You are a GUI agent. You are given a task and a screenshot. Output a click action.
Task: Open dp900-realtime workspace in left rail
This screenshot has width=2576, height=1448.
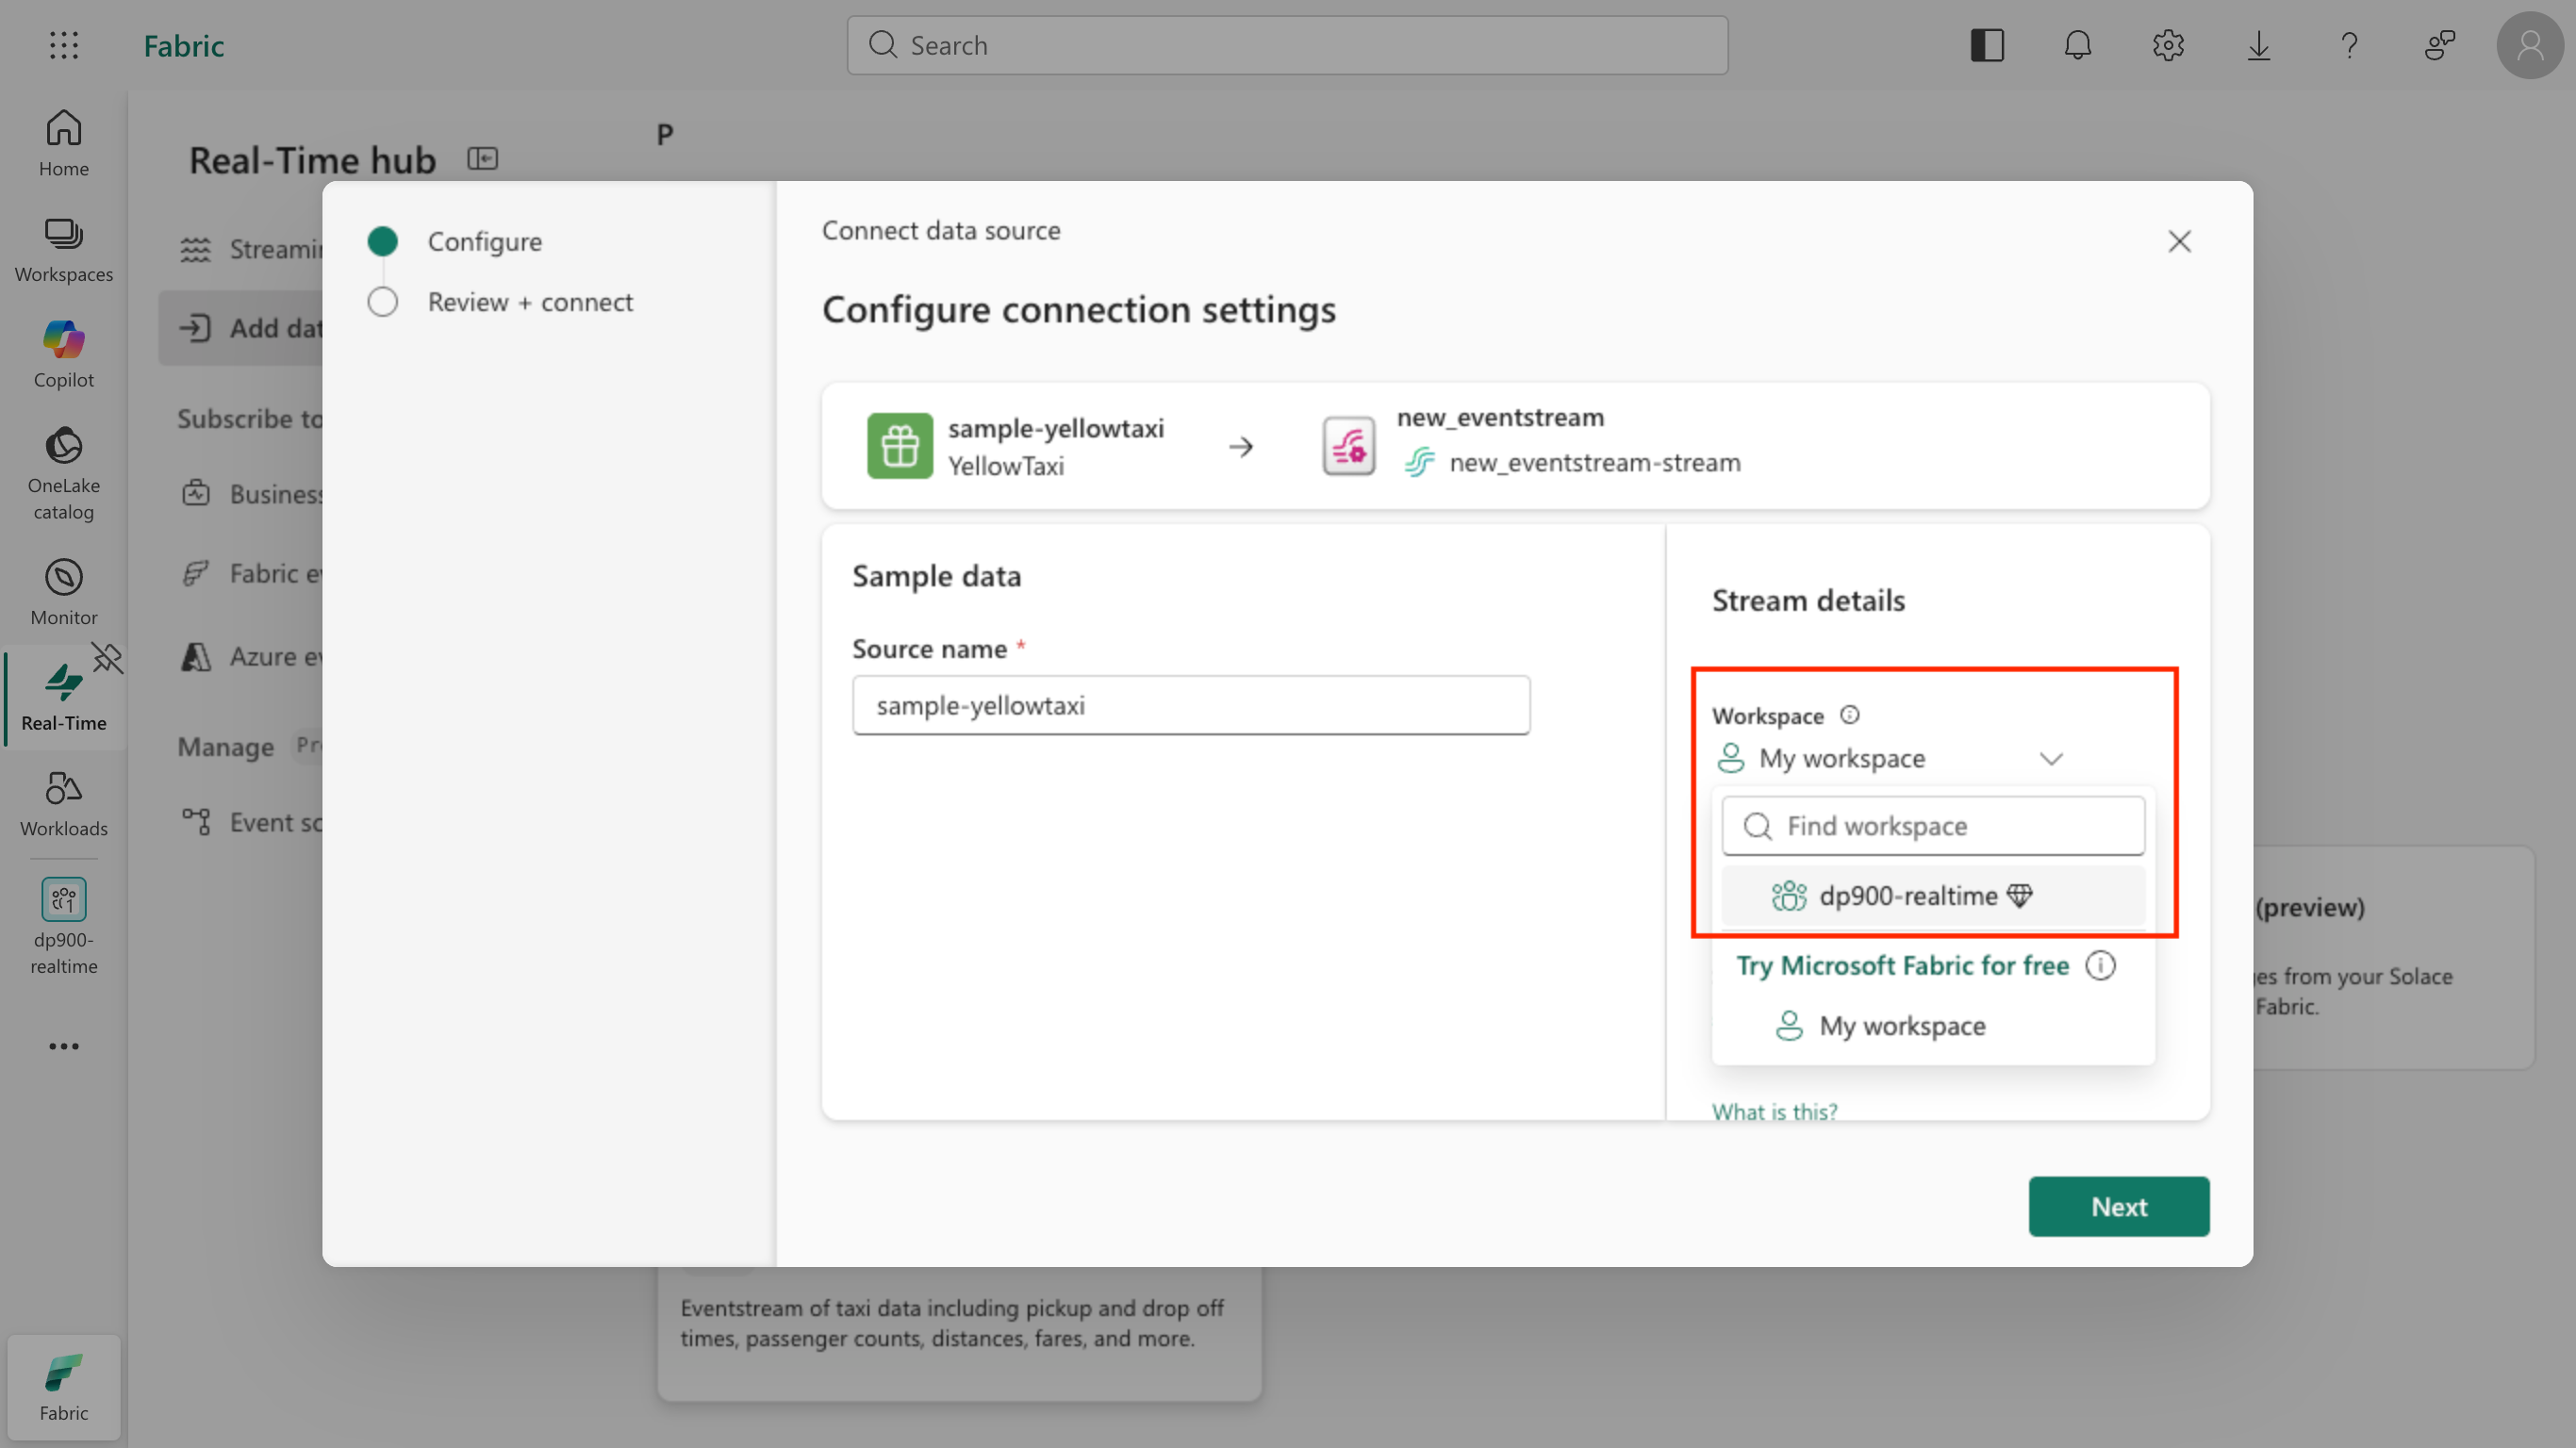click(64, 925)
